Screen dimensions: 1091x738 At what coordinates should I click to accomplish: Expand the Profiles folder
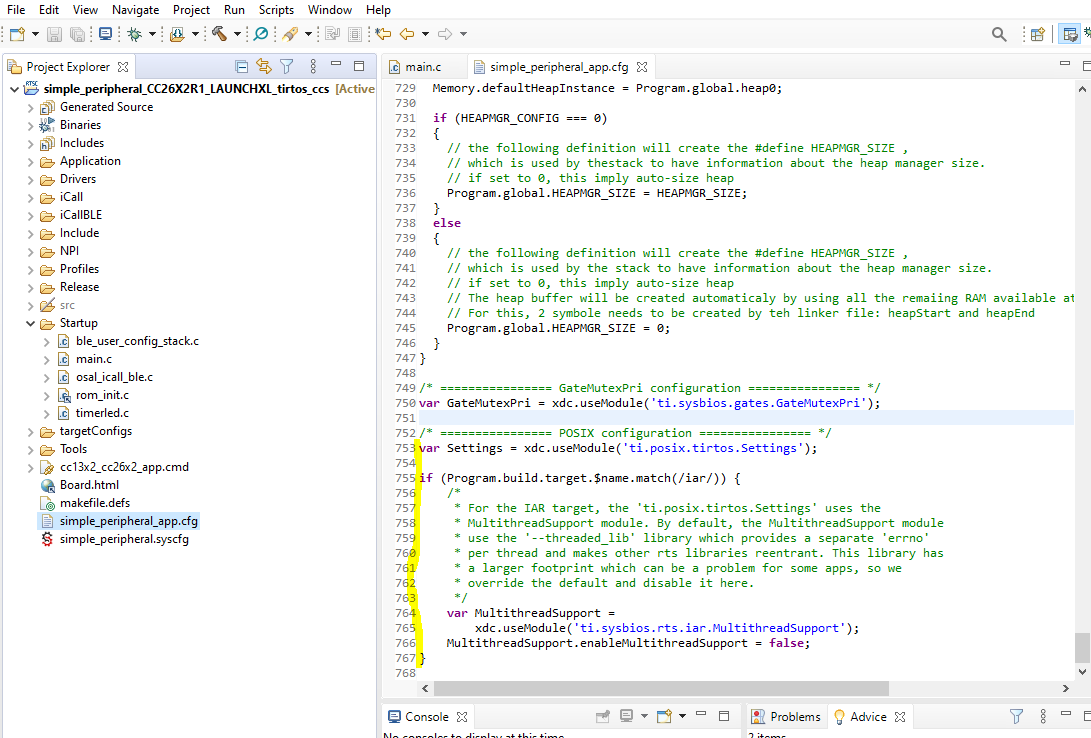click(31, 269)
